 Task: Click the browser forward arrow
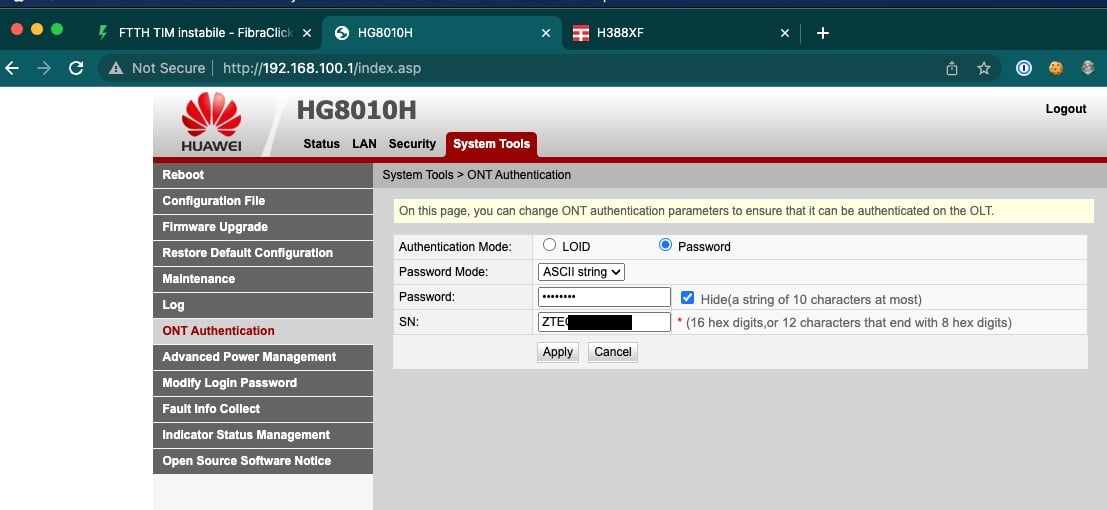click(44, 68)
